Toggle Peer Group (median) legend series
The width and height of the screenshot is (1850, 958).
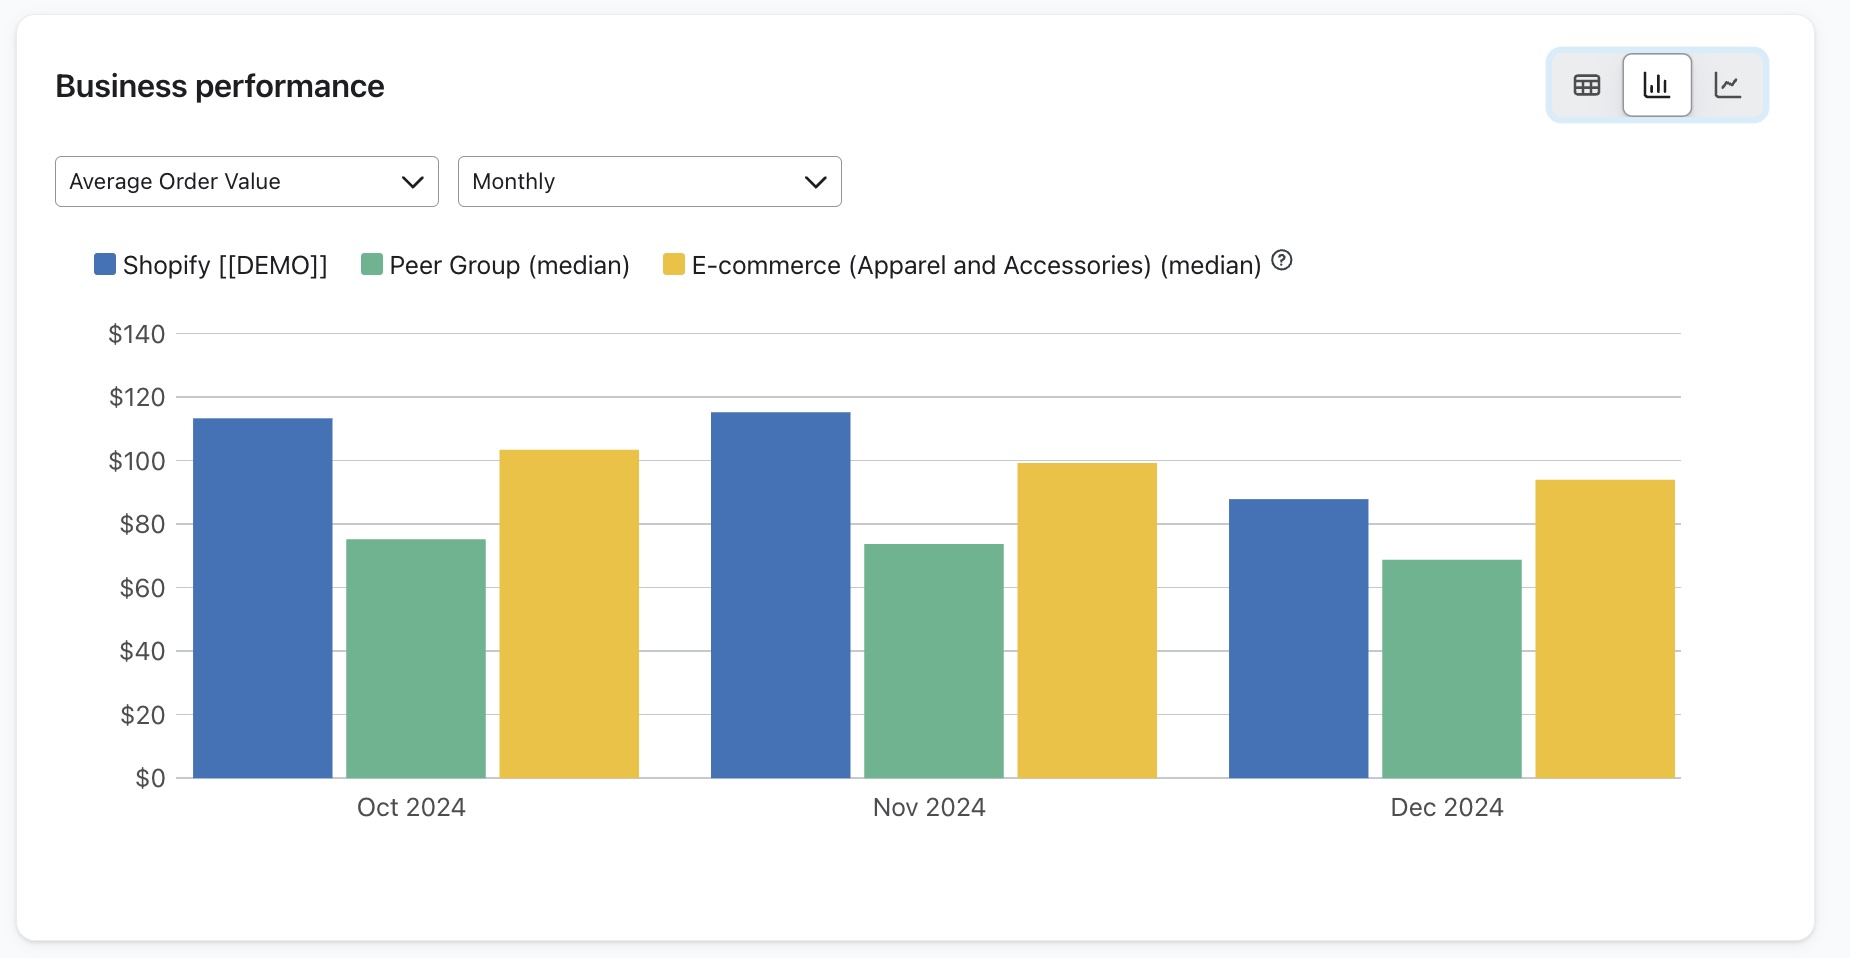tap(509, 265)
